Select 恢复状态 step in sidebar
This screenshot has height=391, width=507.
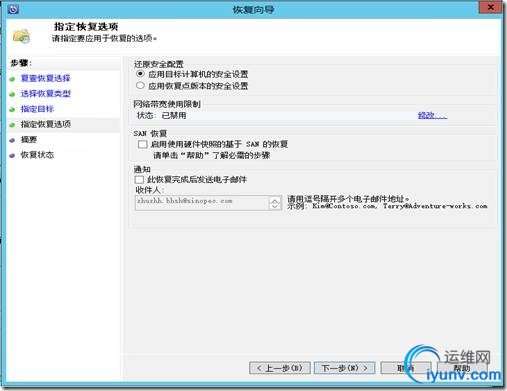37,155
